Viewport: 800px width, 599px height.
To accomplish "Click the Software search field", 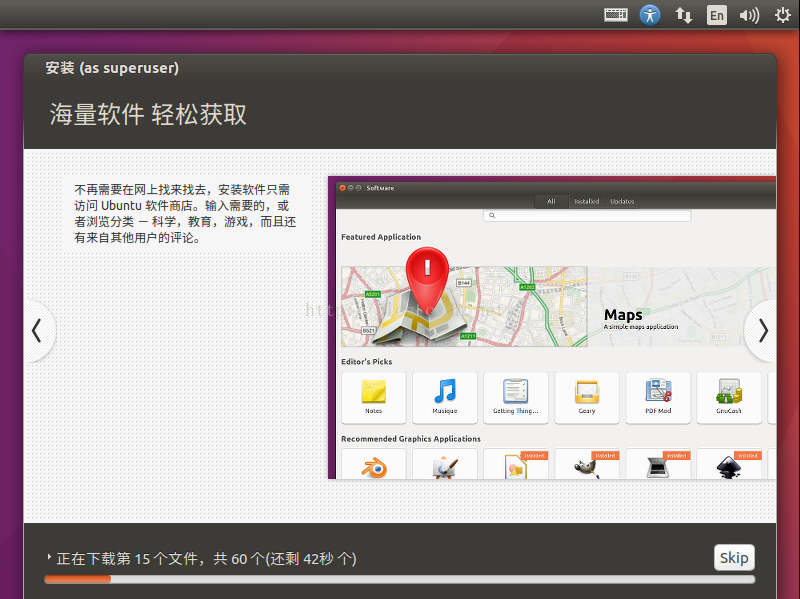I will tap(587, 216).
